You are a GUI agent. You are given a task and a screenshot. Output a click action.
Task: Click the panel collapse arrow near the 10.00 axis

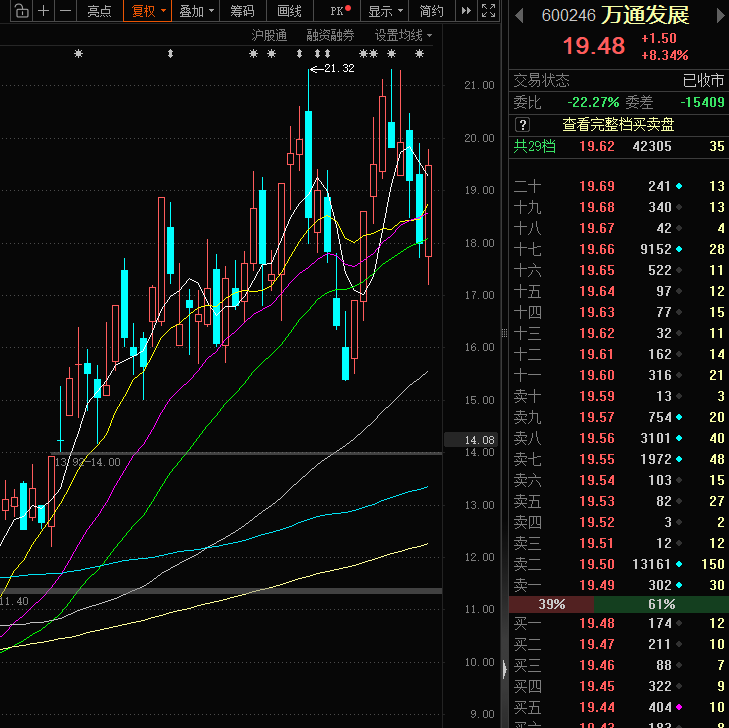pos(505,669)
